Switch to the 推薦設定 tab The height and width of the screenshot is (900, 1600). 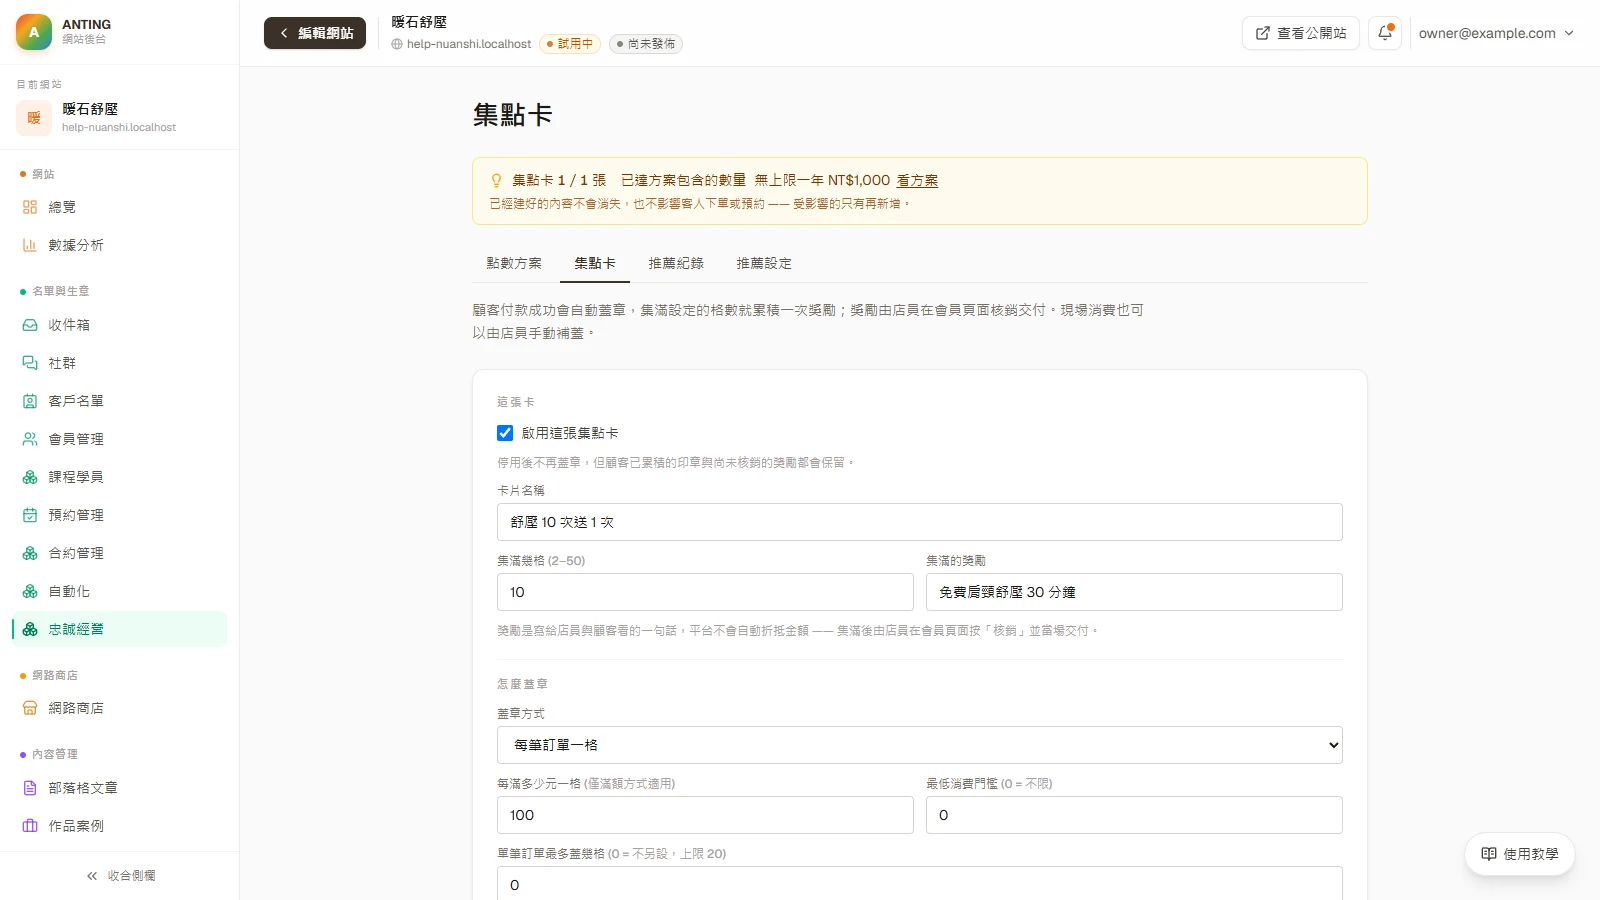point(764,263)
